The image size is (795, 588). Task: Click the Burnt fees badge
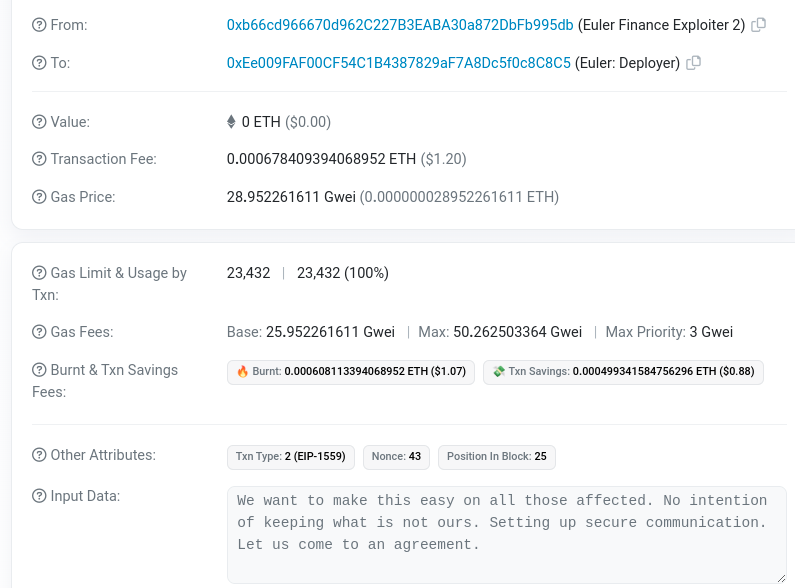tap(351, 372)
